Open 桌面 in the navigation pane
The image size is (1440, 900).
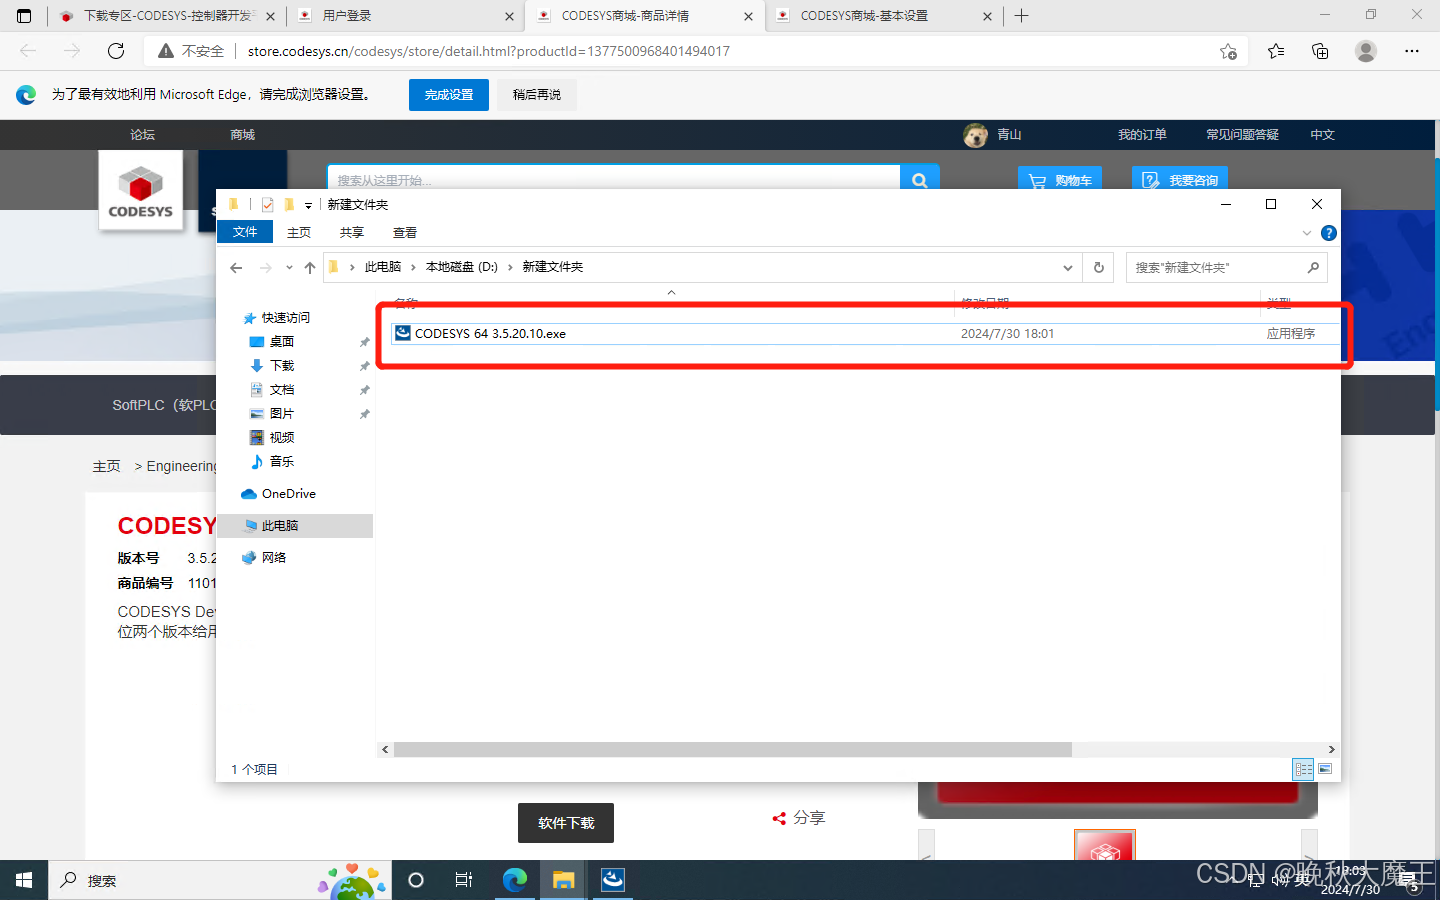[x=281, y=342]
